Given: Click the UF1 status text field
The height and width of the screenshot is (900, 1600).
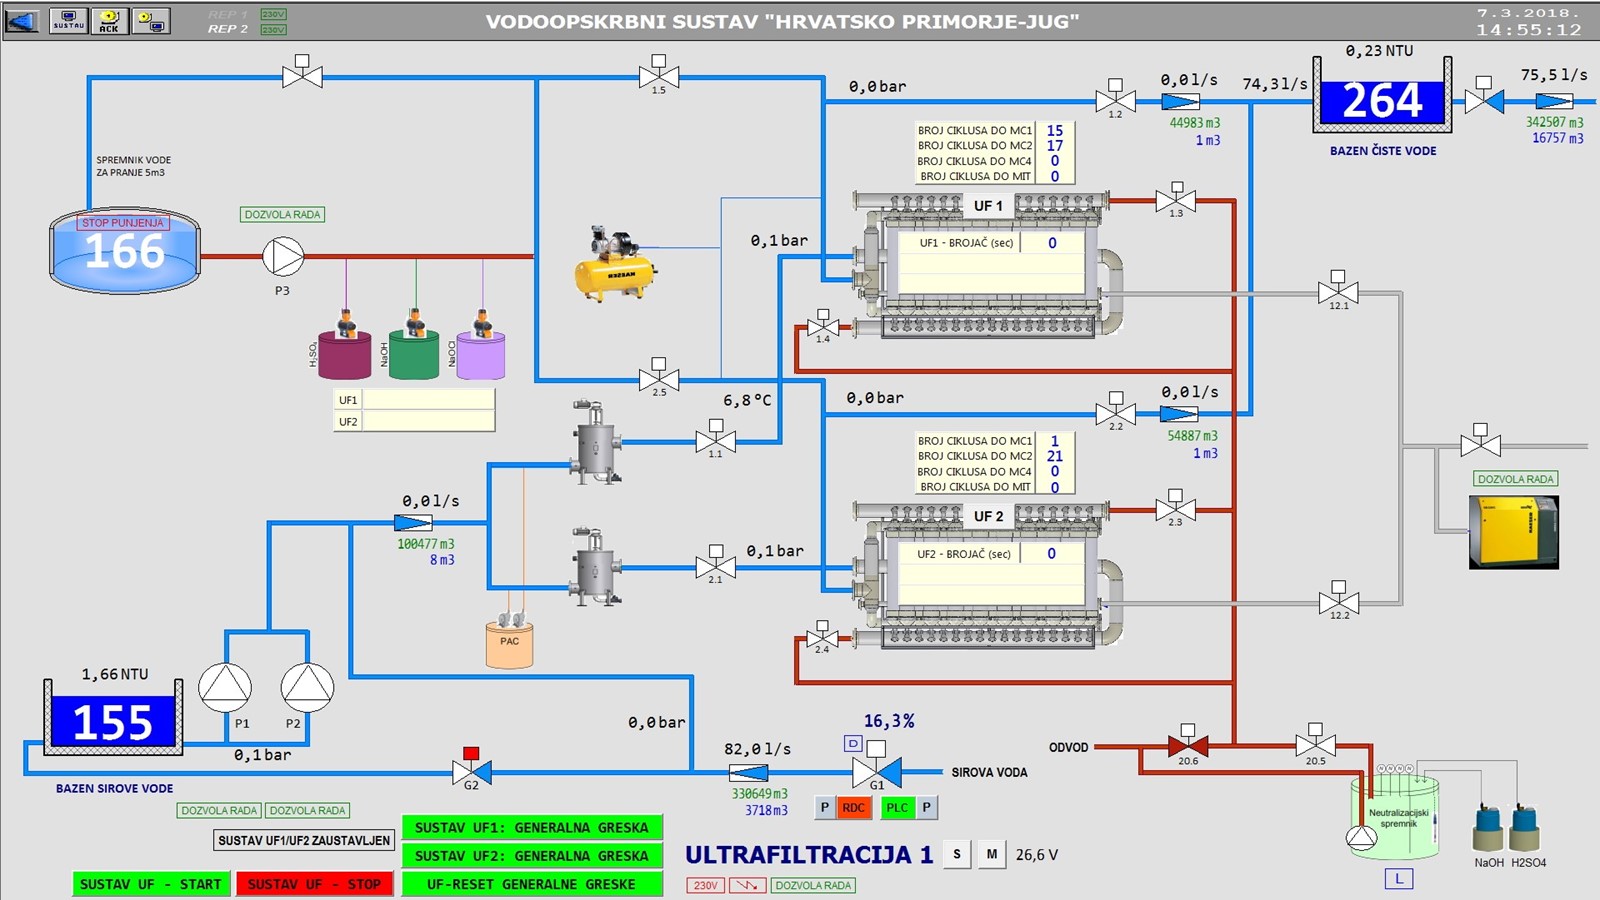Looking at the screenshot, I should (x=428, y=400).
